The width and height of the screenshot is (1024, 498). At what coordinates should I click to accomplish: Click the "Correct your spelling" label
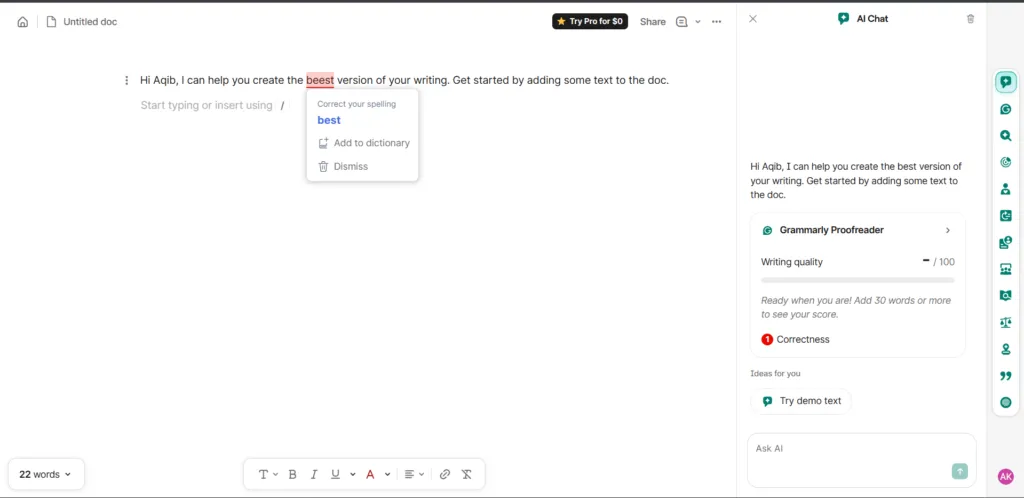pos(357,104)
